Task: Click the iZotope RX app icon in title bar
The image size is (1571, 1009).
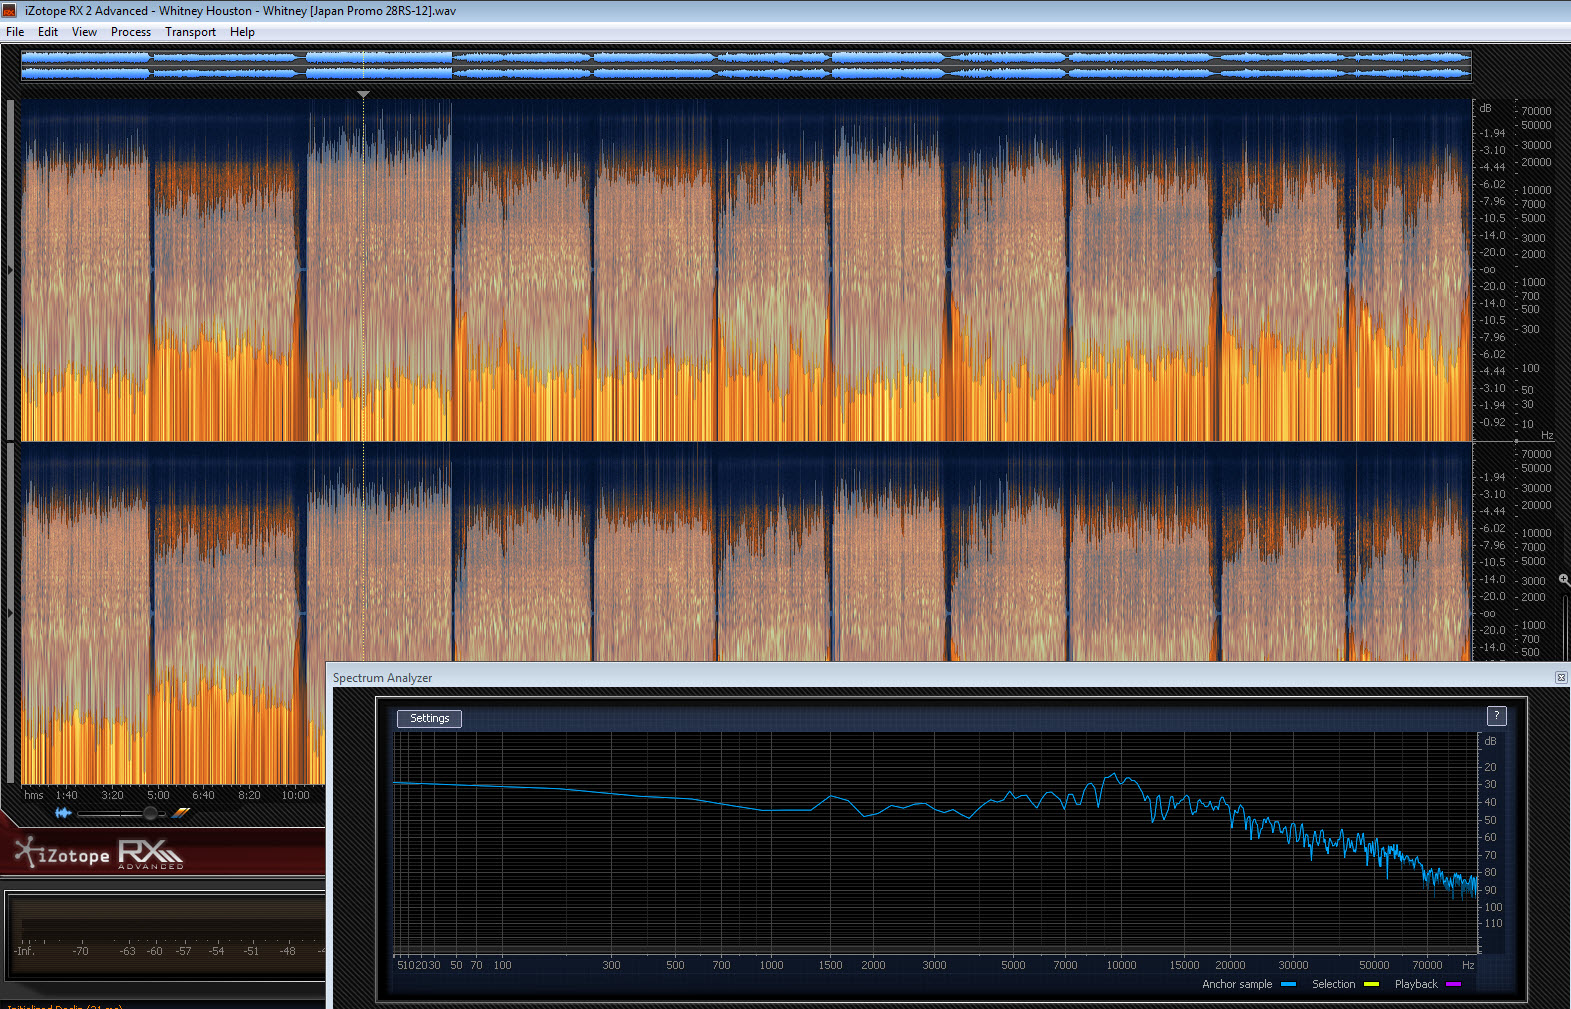Action: click(x=10, y=11)
